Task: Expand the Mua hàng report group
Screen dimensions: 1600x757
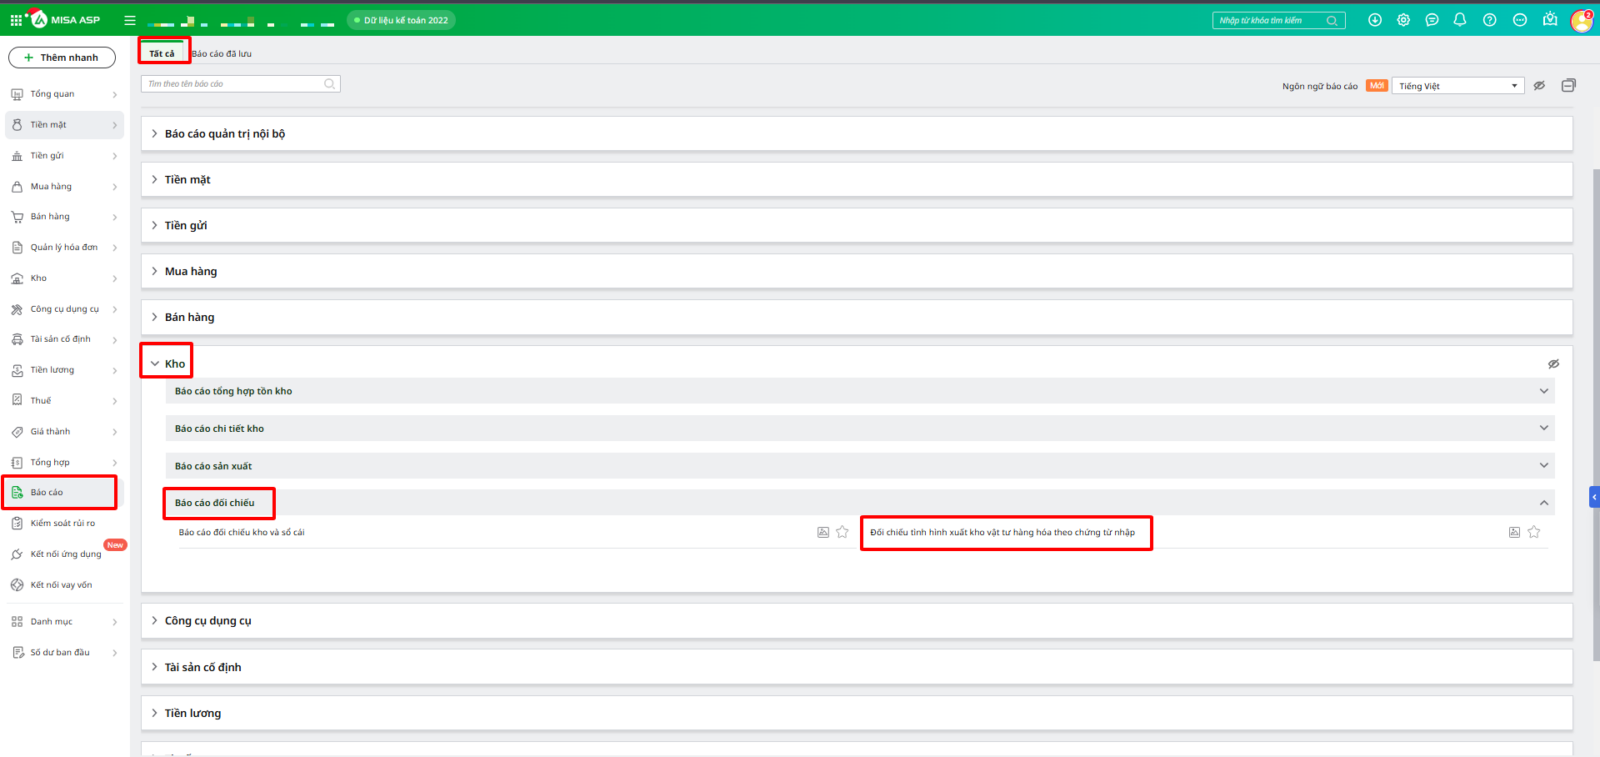Action: click(x=191, y=272)
